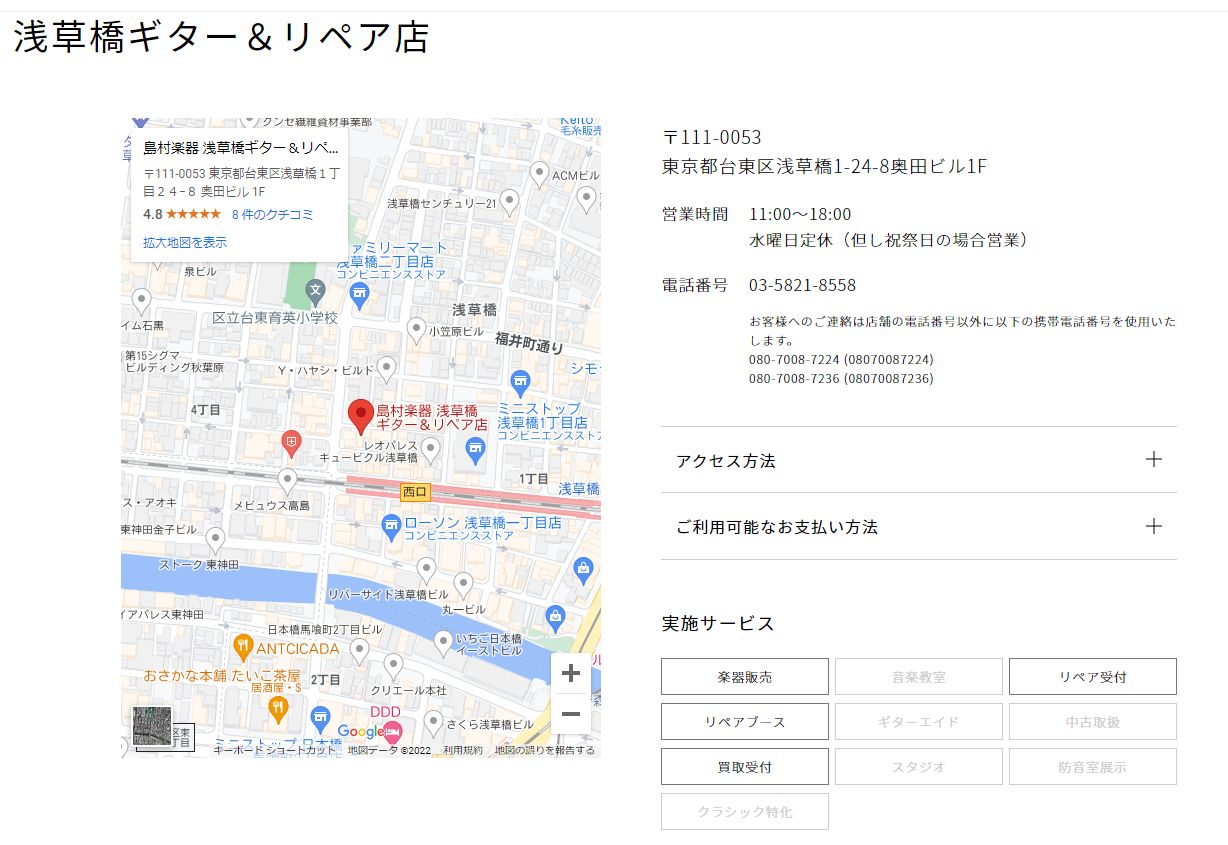
Task: Open the 利用規約 terms link
Action: tap(463, 750)
